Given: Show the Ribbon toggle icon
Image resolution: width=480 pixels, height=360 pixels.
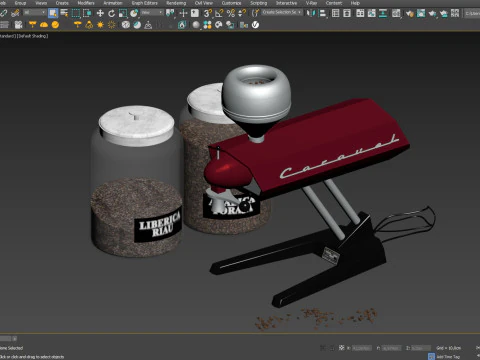Looking at the screenshot, I should 360,13.
